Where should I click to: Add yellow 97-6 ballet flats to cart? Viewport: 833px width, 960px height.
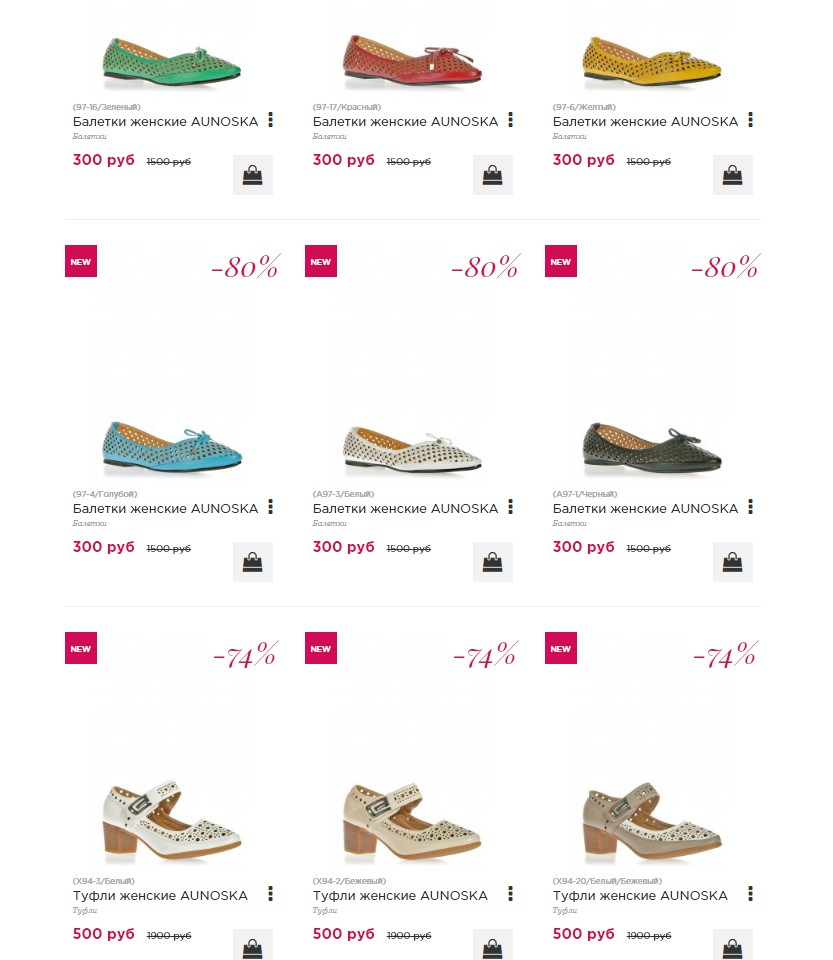733,175
